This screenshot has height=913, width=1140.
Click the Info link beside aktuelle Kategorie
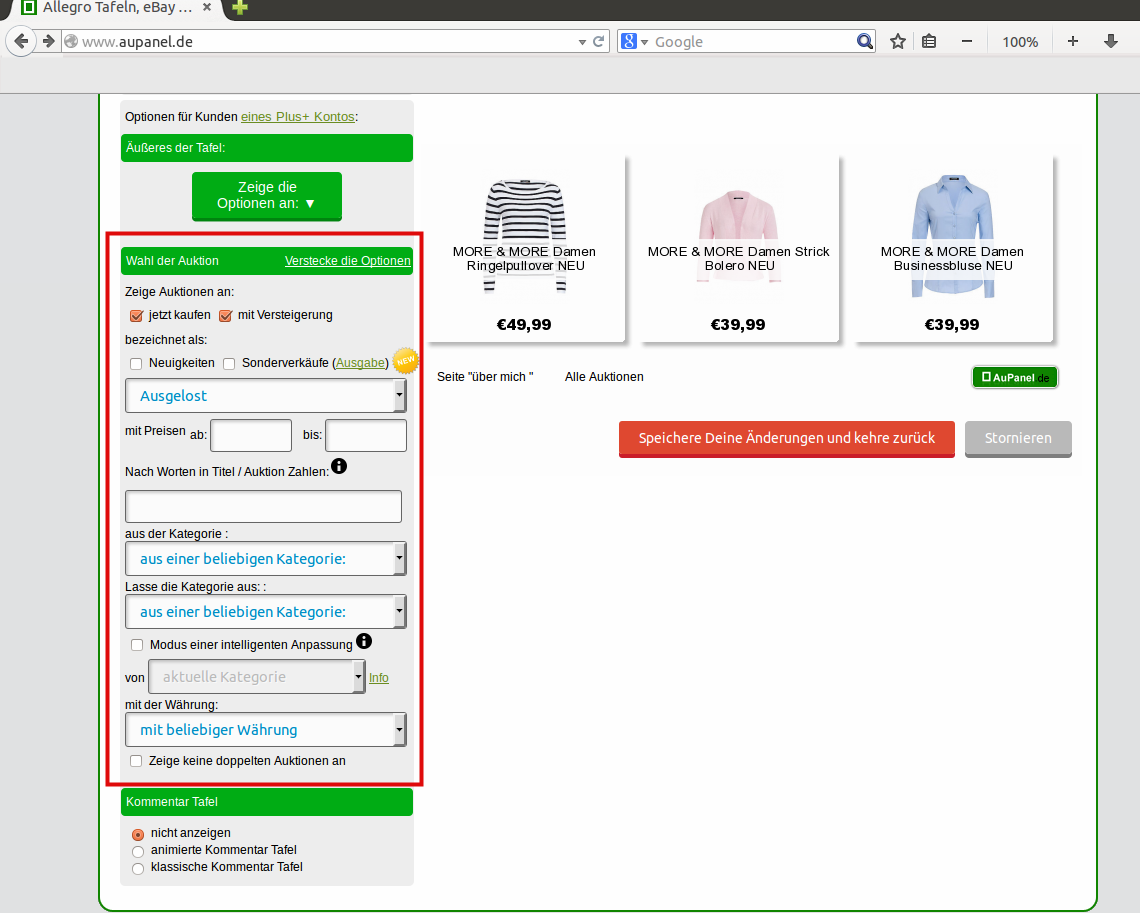point(379,677)
